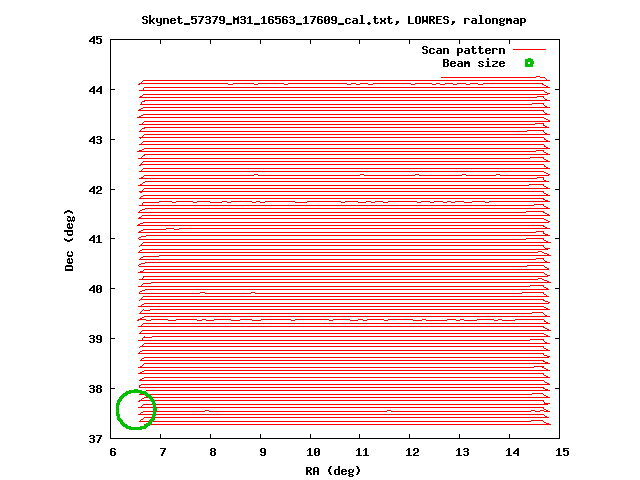Click the Dec axis tick label 39
The width and height of the screenshot is (640, 480).
click(x=95, y=339)
